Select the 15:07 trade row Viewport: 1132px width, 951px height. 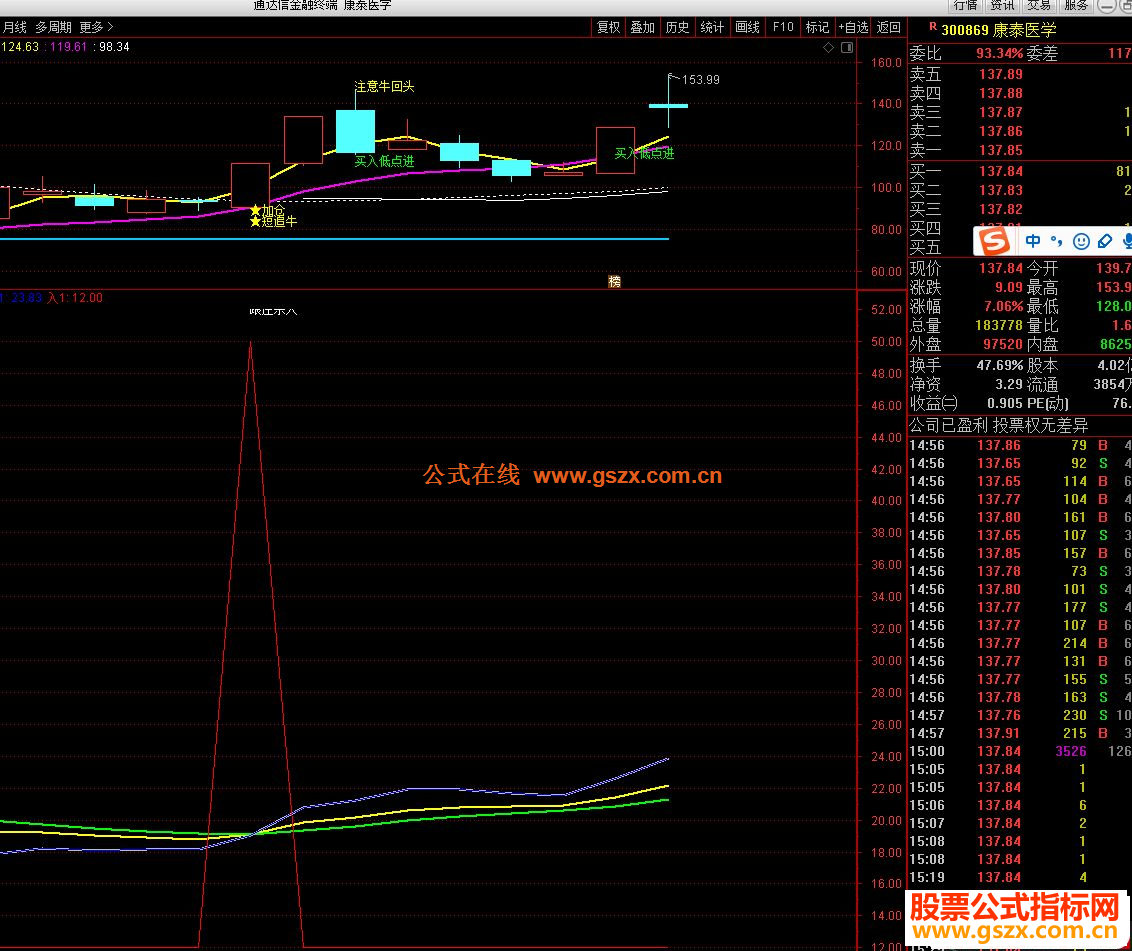point(1019,823)
